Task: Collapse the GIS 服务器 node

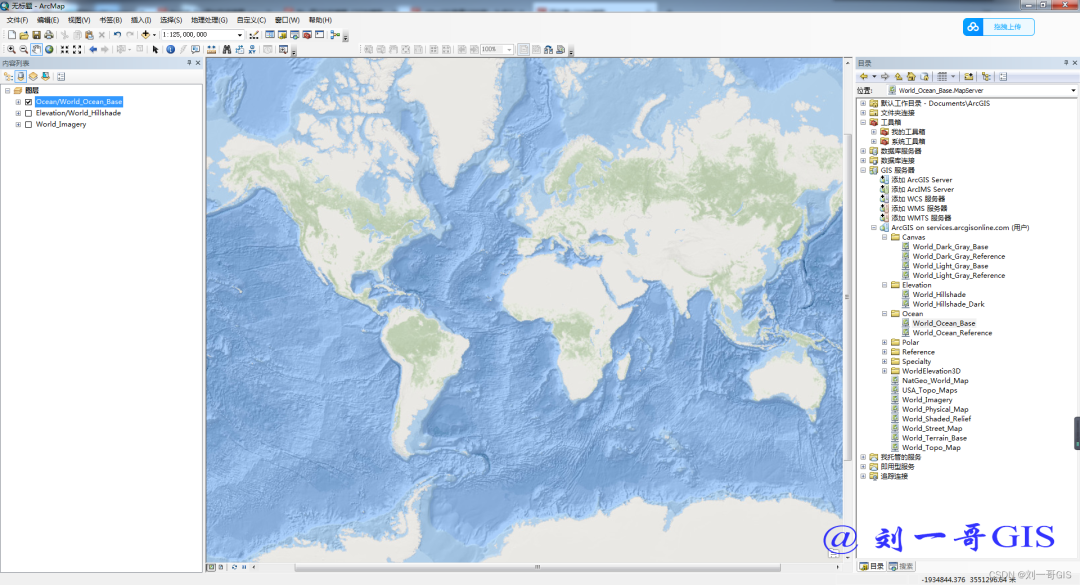Action: (x=863, y=170)
